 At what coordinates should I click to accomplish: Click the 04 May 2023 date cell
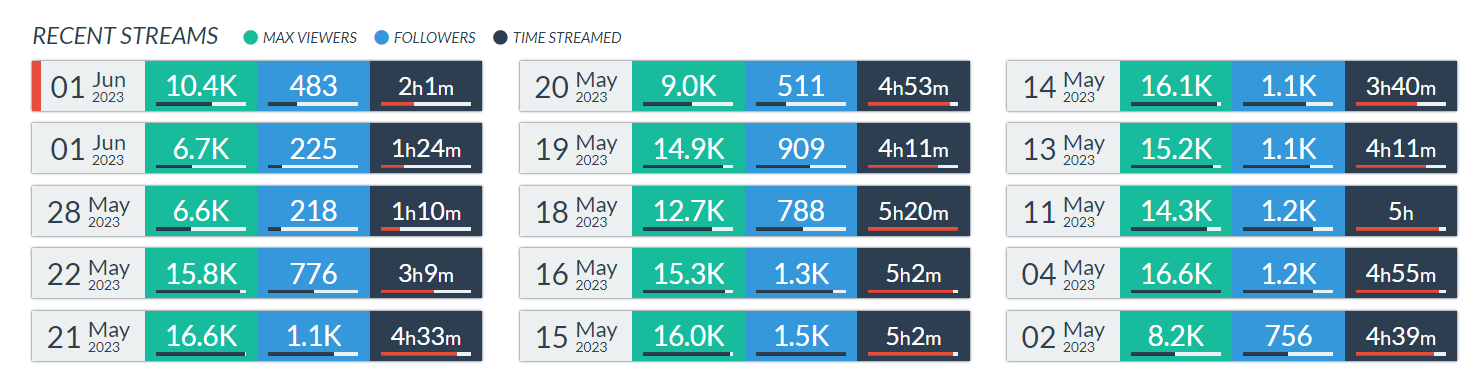(x=1063, y=273)
